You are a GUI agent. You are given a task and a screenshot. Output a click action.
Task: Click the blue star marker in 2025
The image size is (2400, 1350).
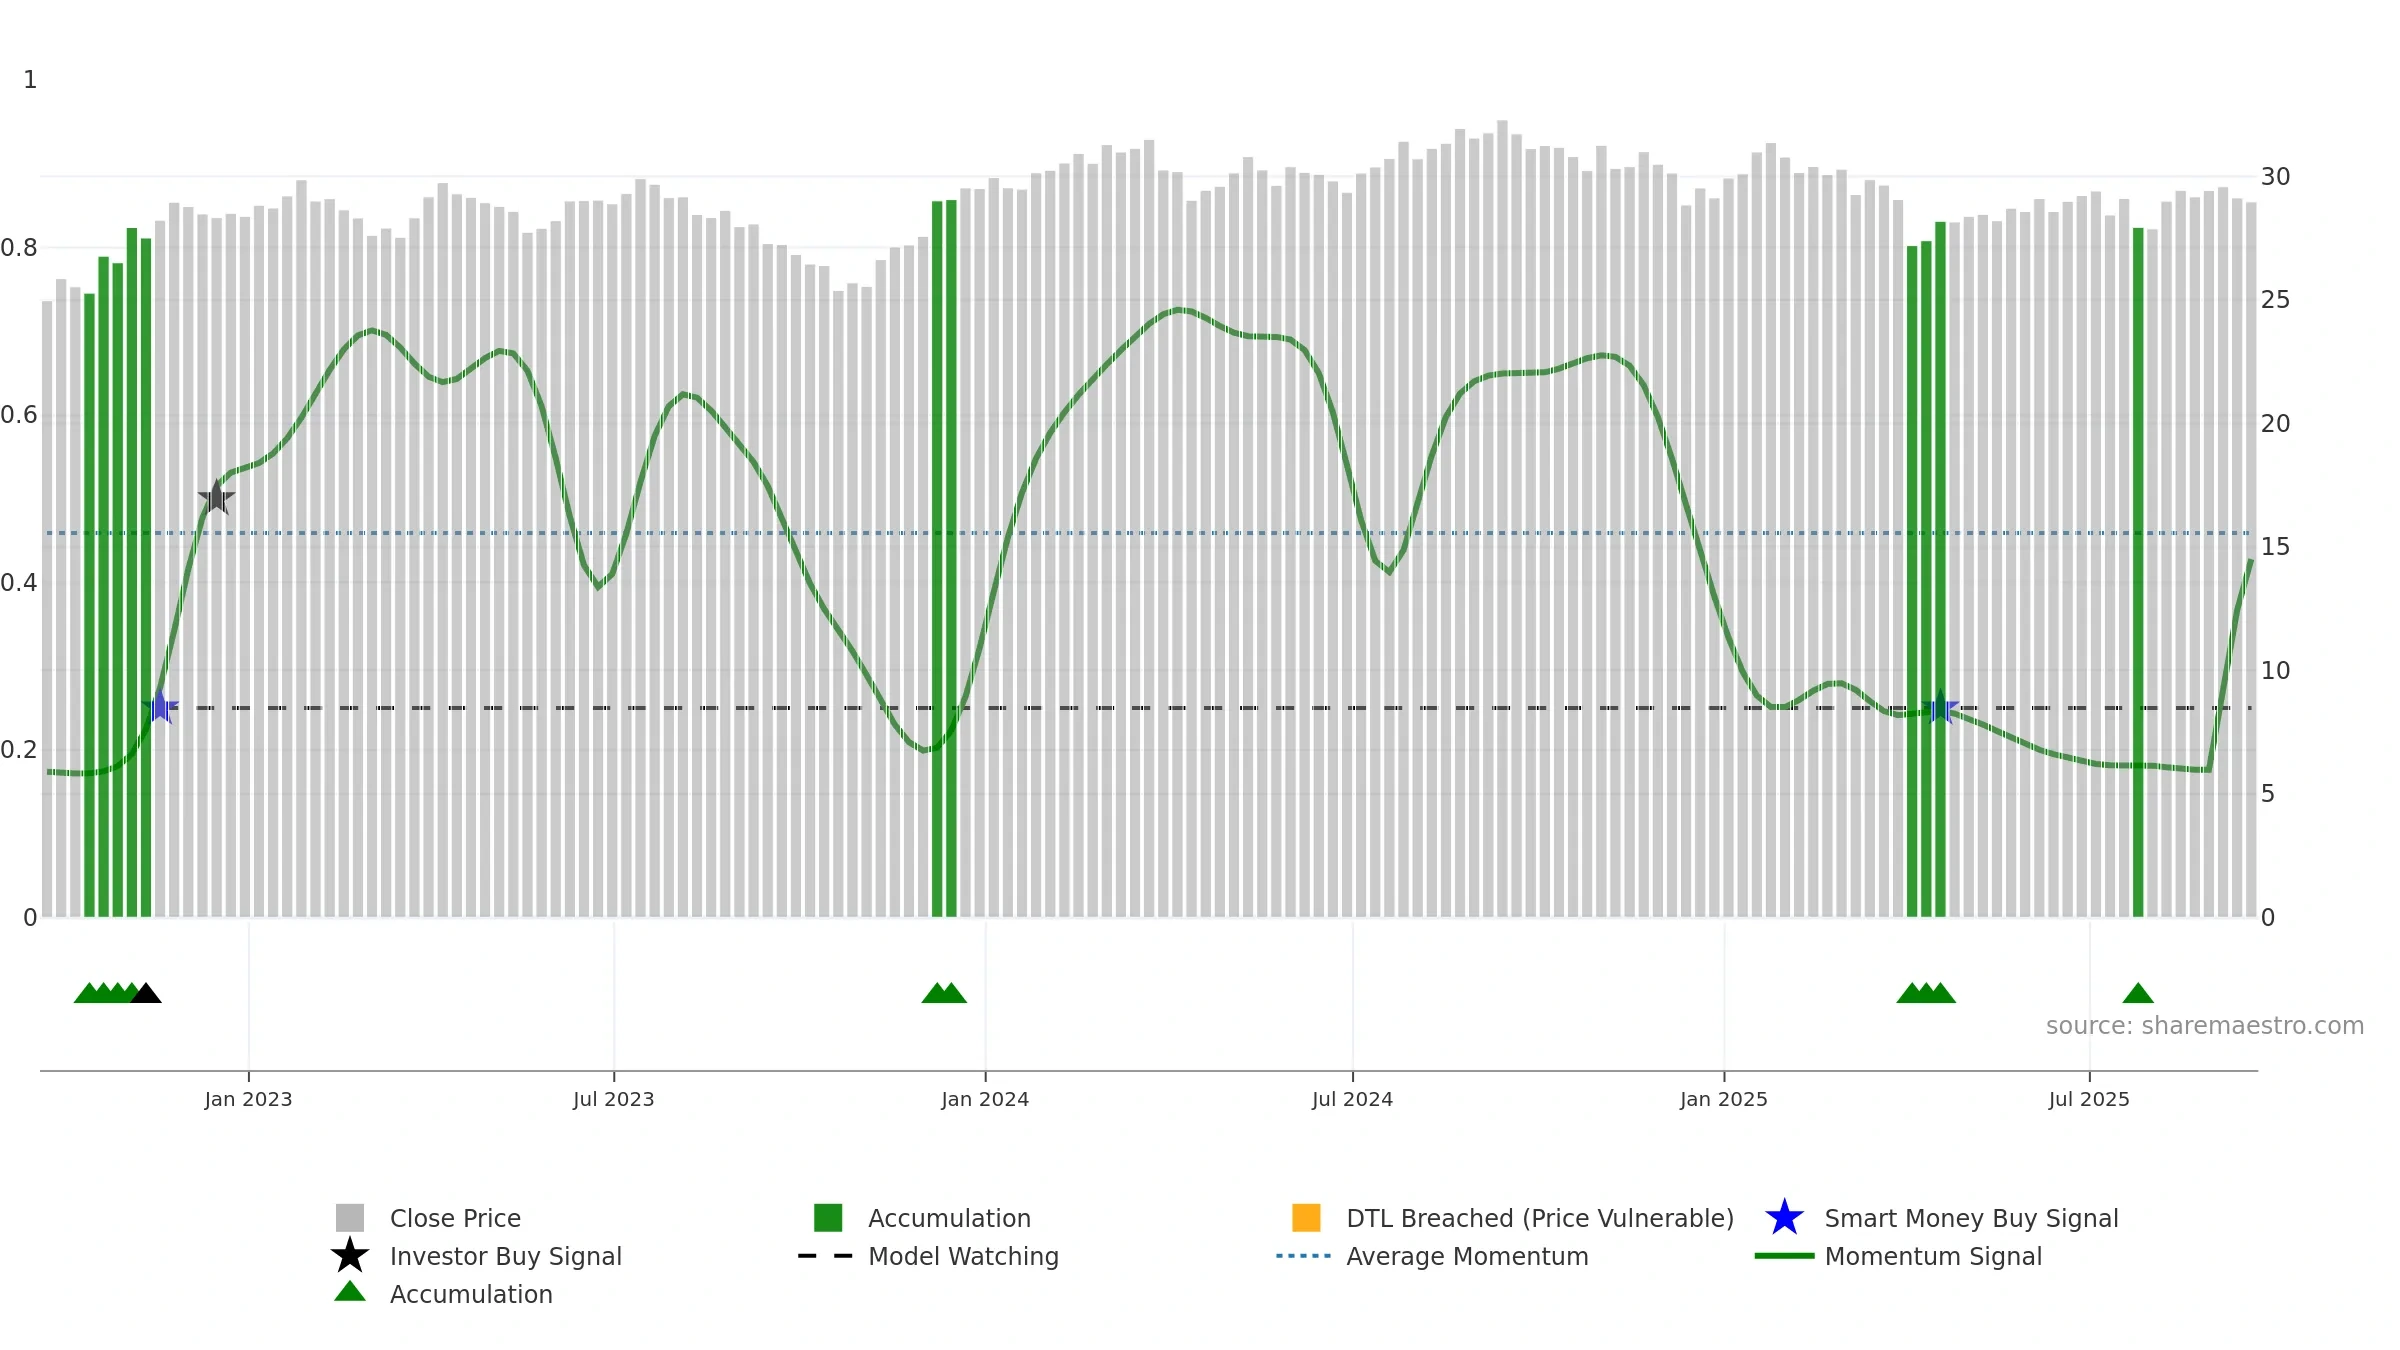1940,707
